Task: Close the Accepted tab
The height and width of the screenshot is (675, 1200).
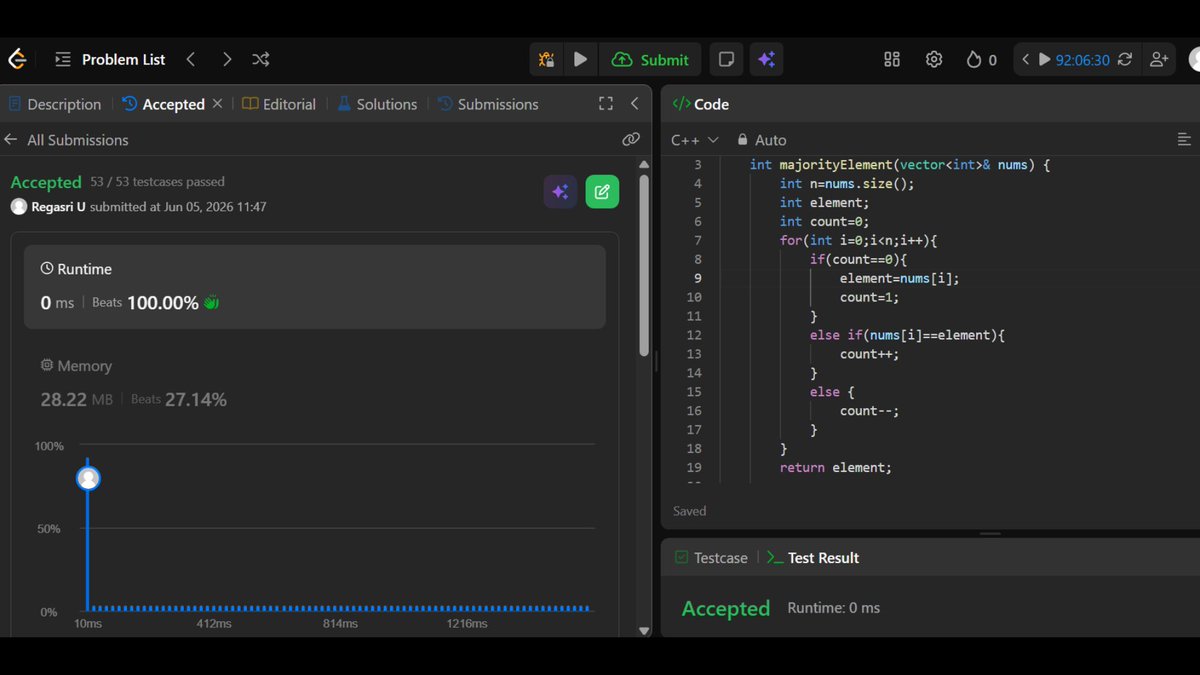Action: [218, 104]
